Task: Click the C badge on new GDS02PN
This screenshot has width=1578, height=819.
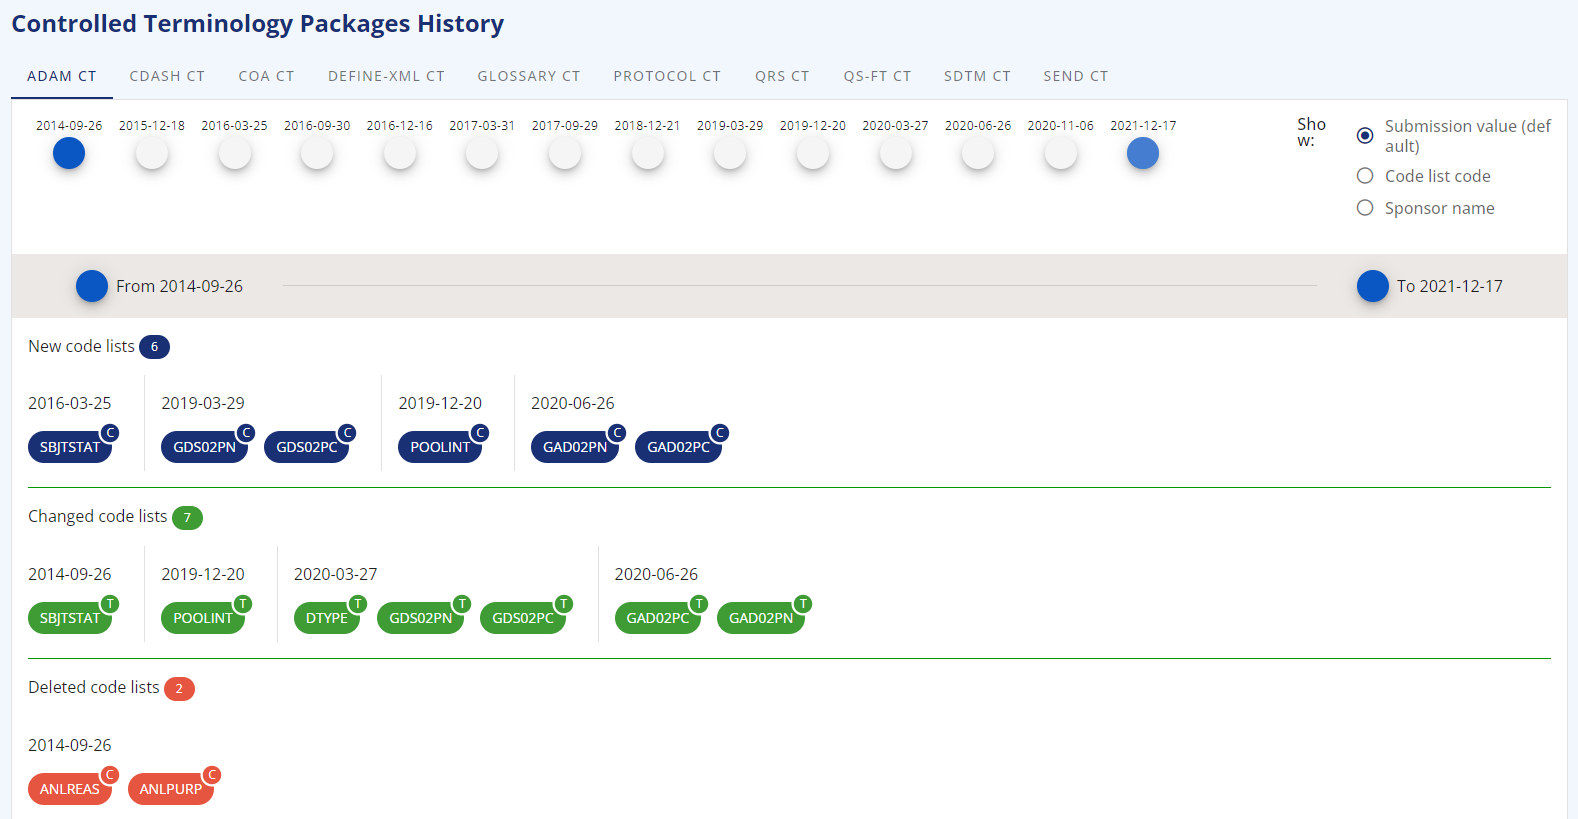Action: click(246, 433)
